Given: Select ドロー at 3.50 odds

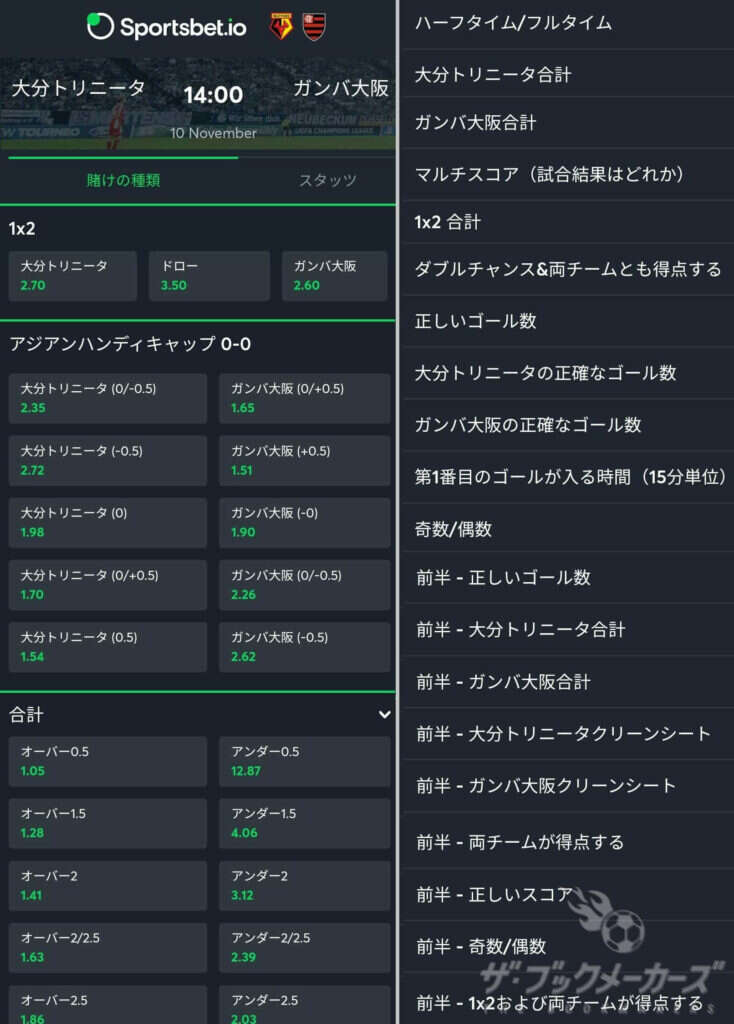Looking at the screenshot, I should point(208,276).
